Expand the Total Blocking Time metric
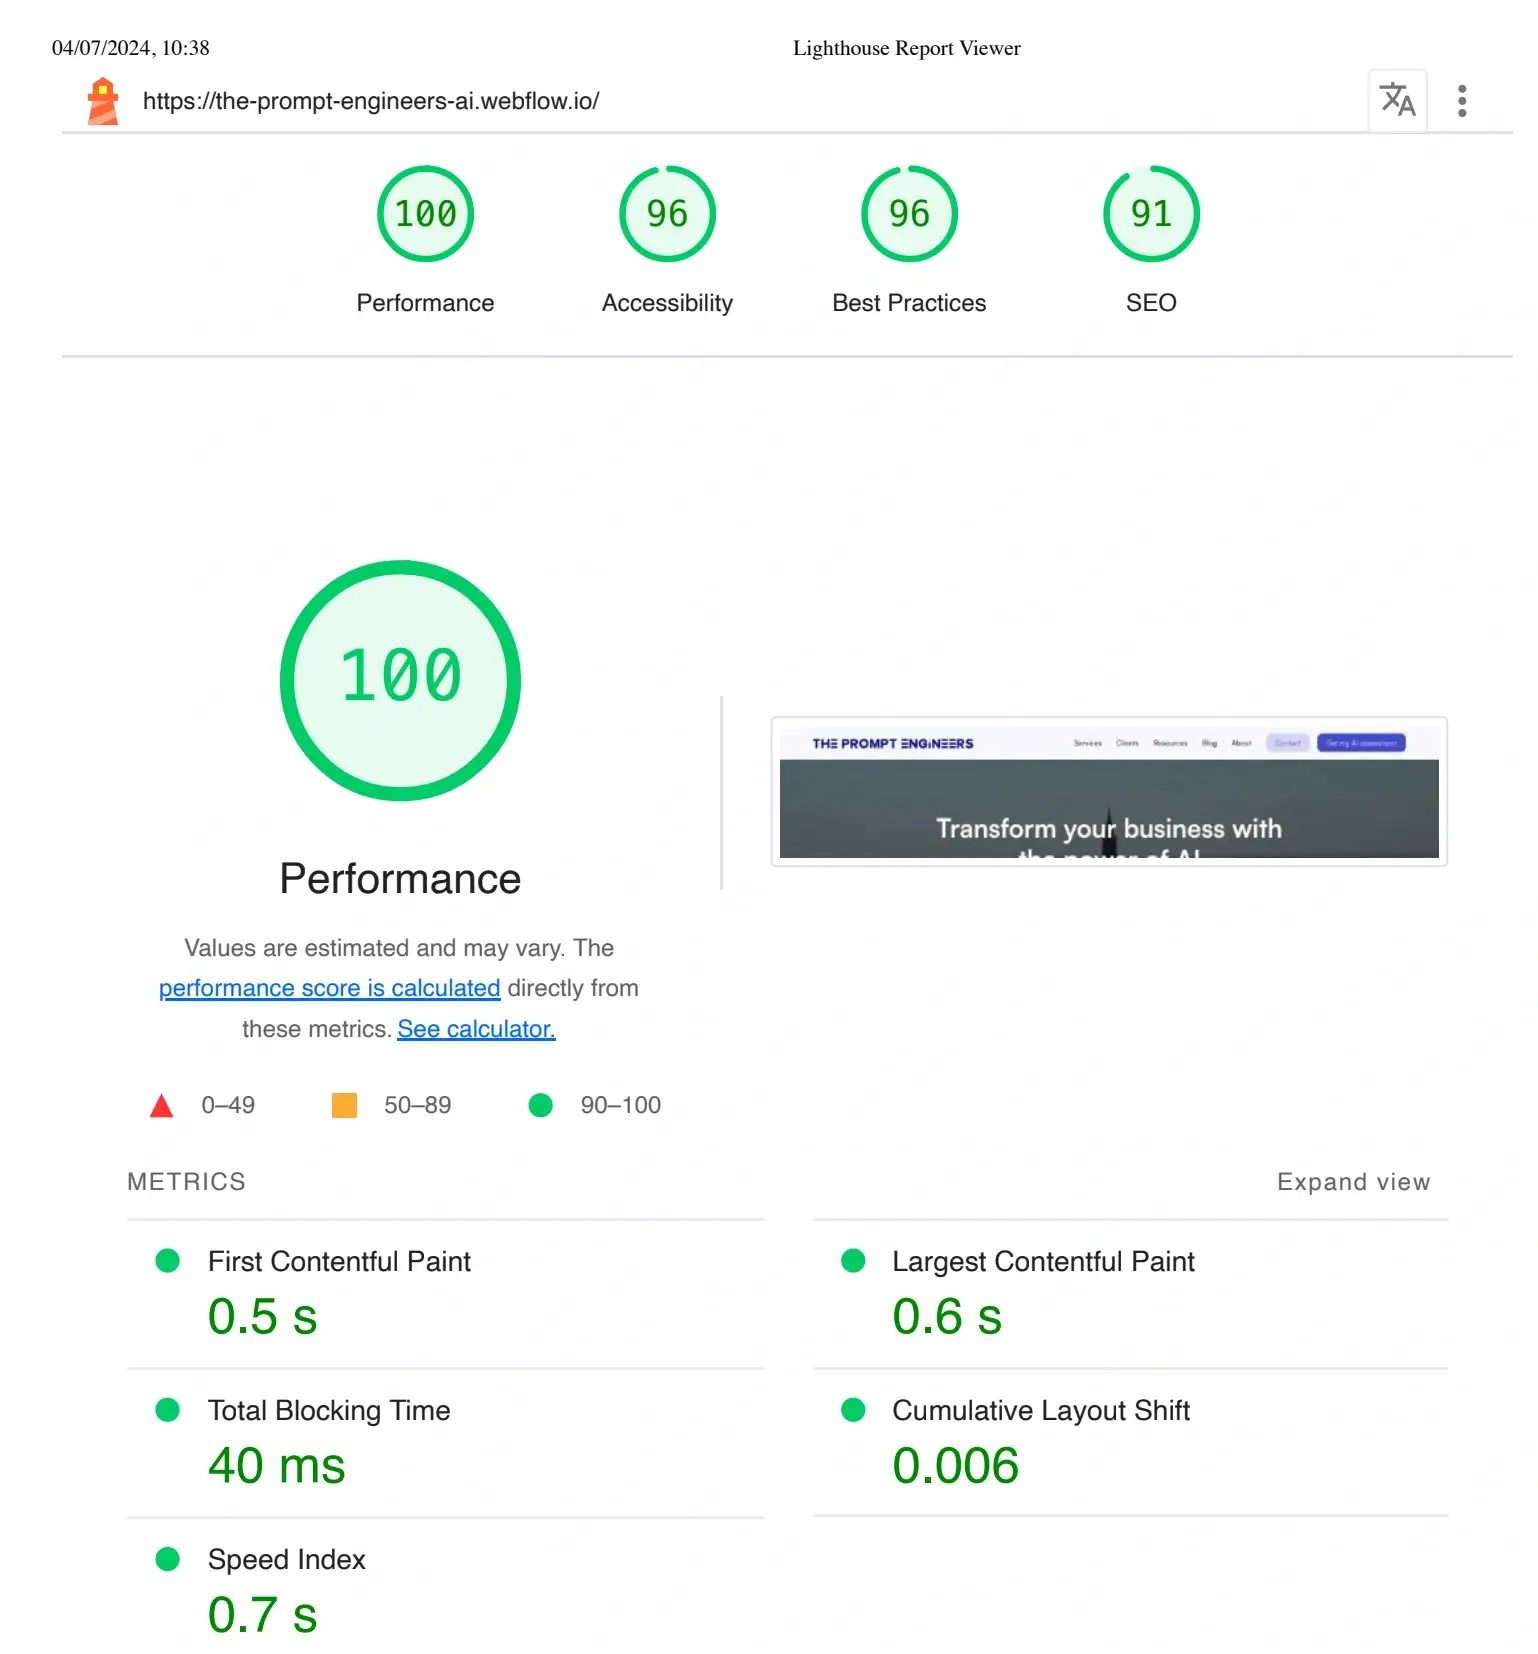1538x1654 pixels. click(x=445, y=1443)
